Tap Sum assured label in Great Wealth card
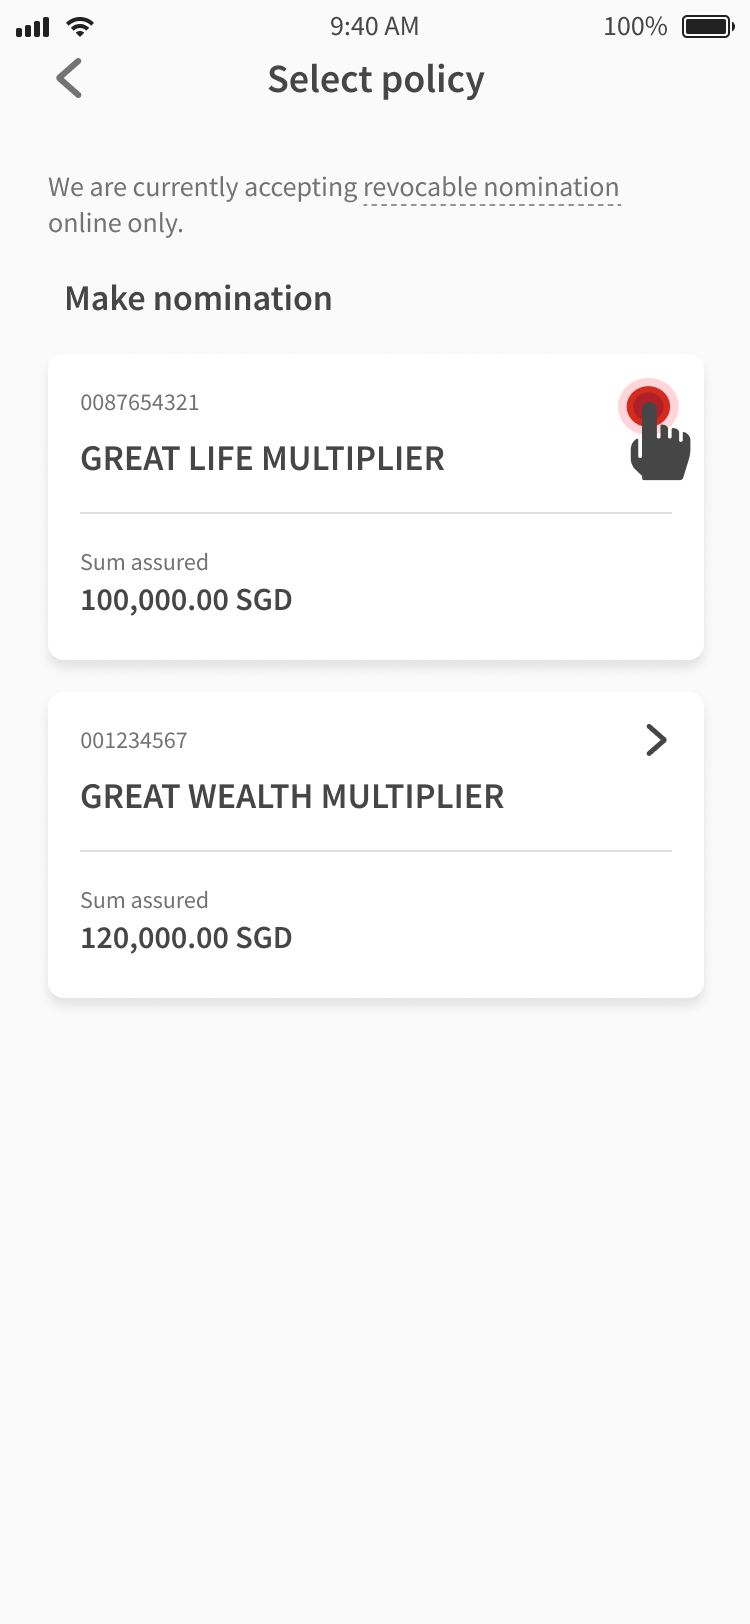 144,901
